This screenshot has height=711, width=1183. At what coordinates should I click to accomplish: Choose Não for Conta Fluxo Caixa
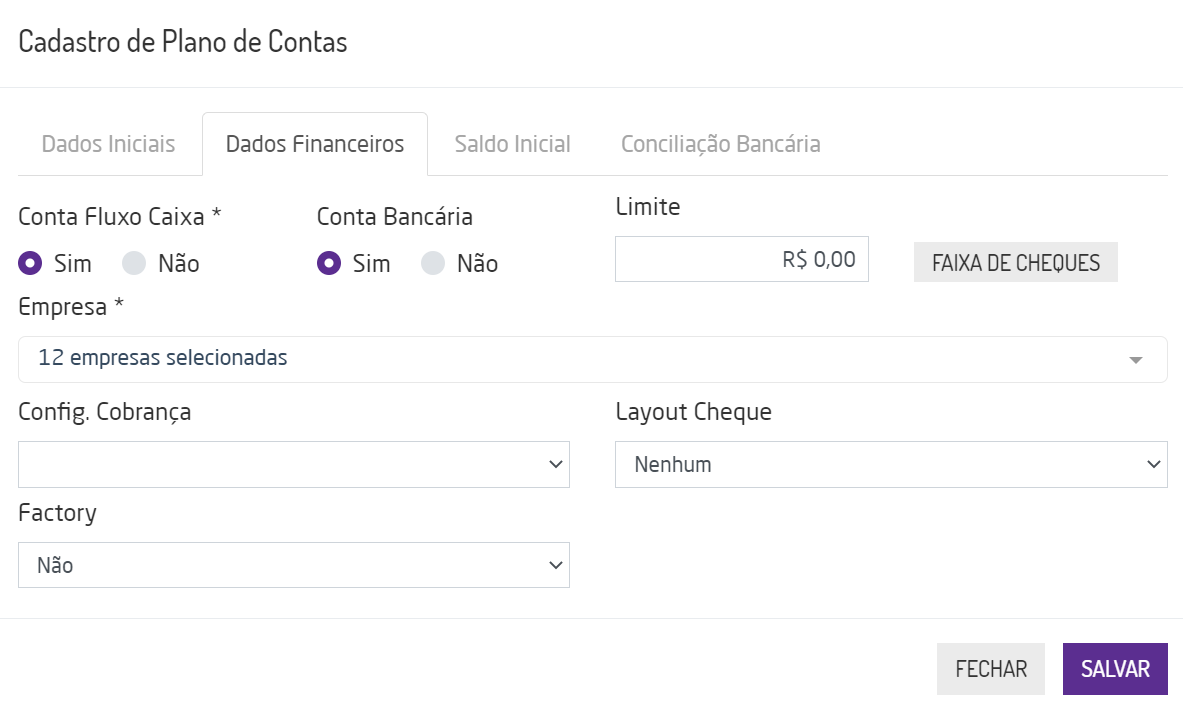coord(134,263)
